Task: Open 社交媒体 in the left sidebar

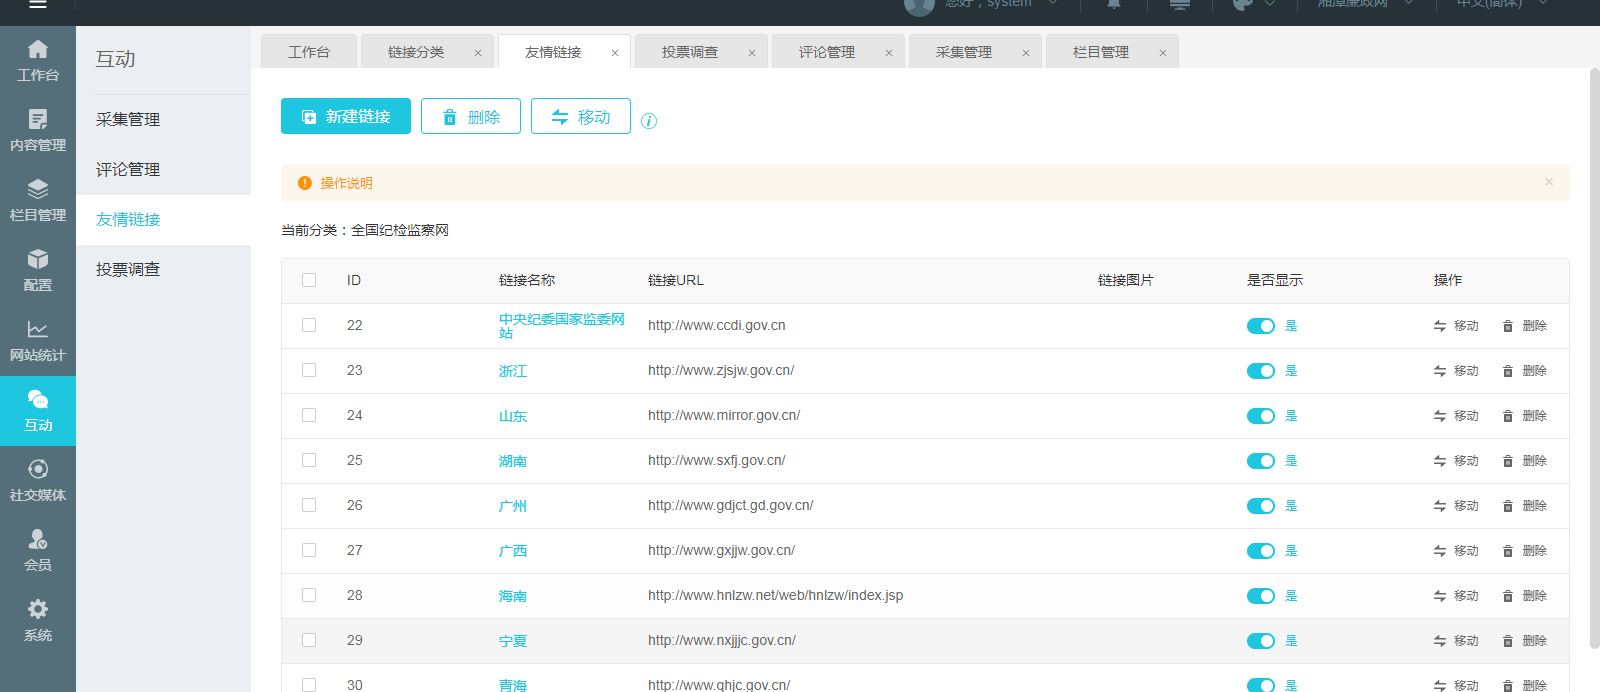Action: point(37,480)
